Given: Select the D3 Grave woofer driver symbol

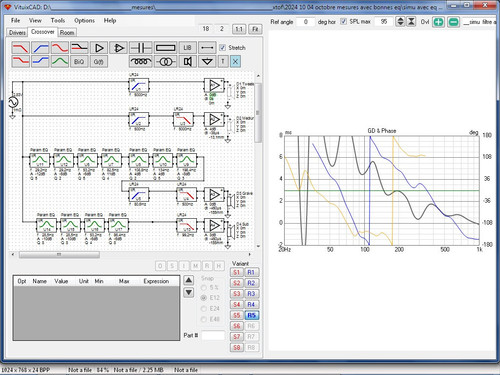Looking at the screenshot, I should (x=230, y=201).
